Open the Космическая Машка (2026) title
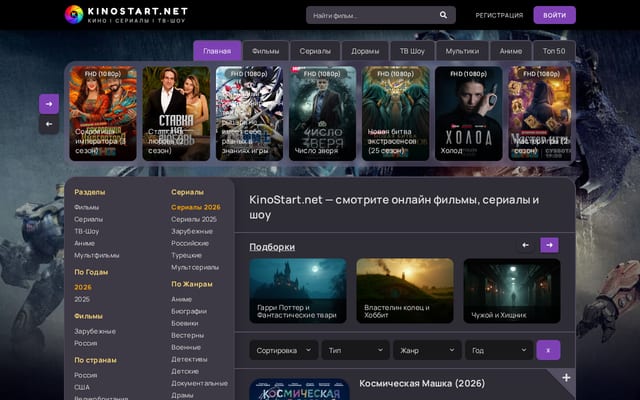The width and height of the screenshot is (640, 400). pos(422,384)
